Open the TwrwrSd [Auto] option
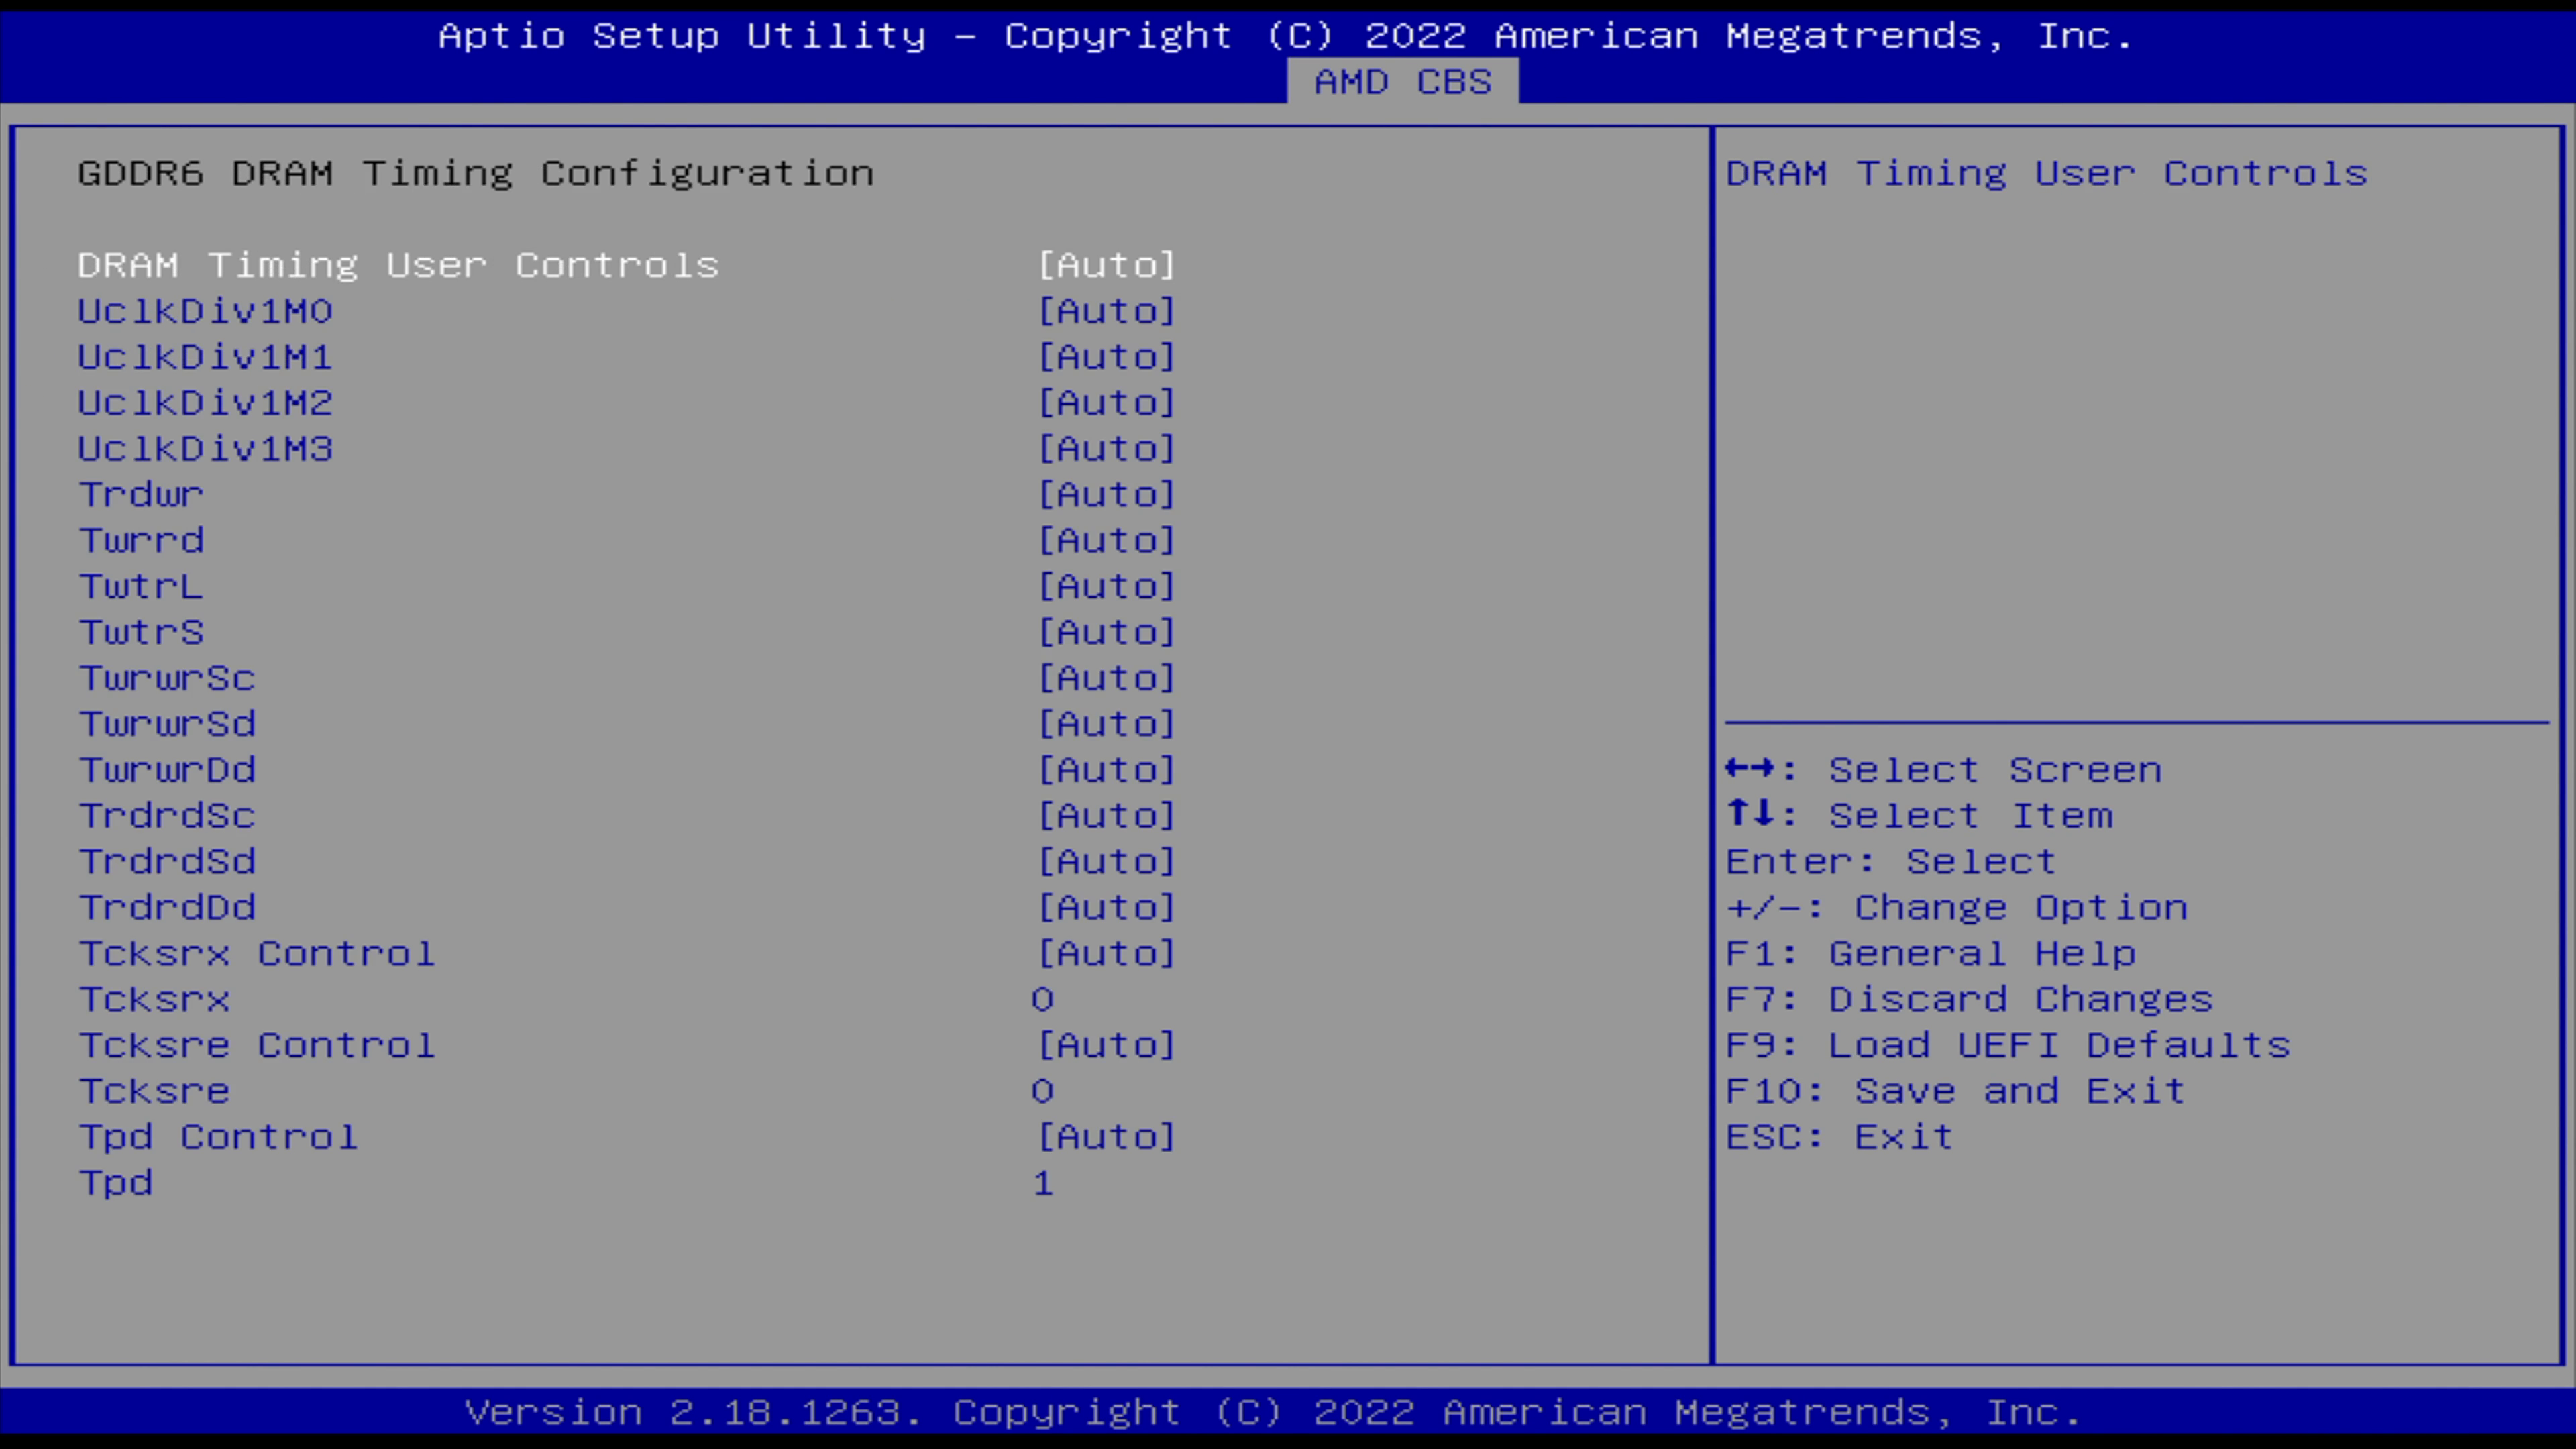2576x1449 pixels. point(1106,724)
